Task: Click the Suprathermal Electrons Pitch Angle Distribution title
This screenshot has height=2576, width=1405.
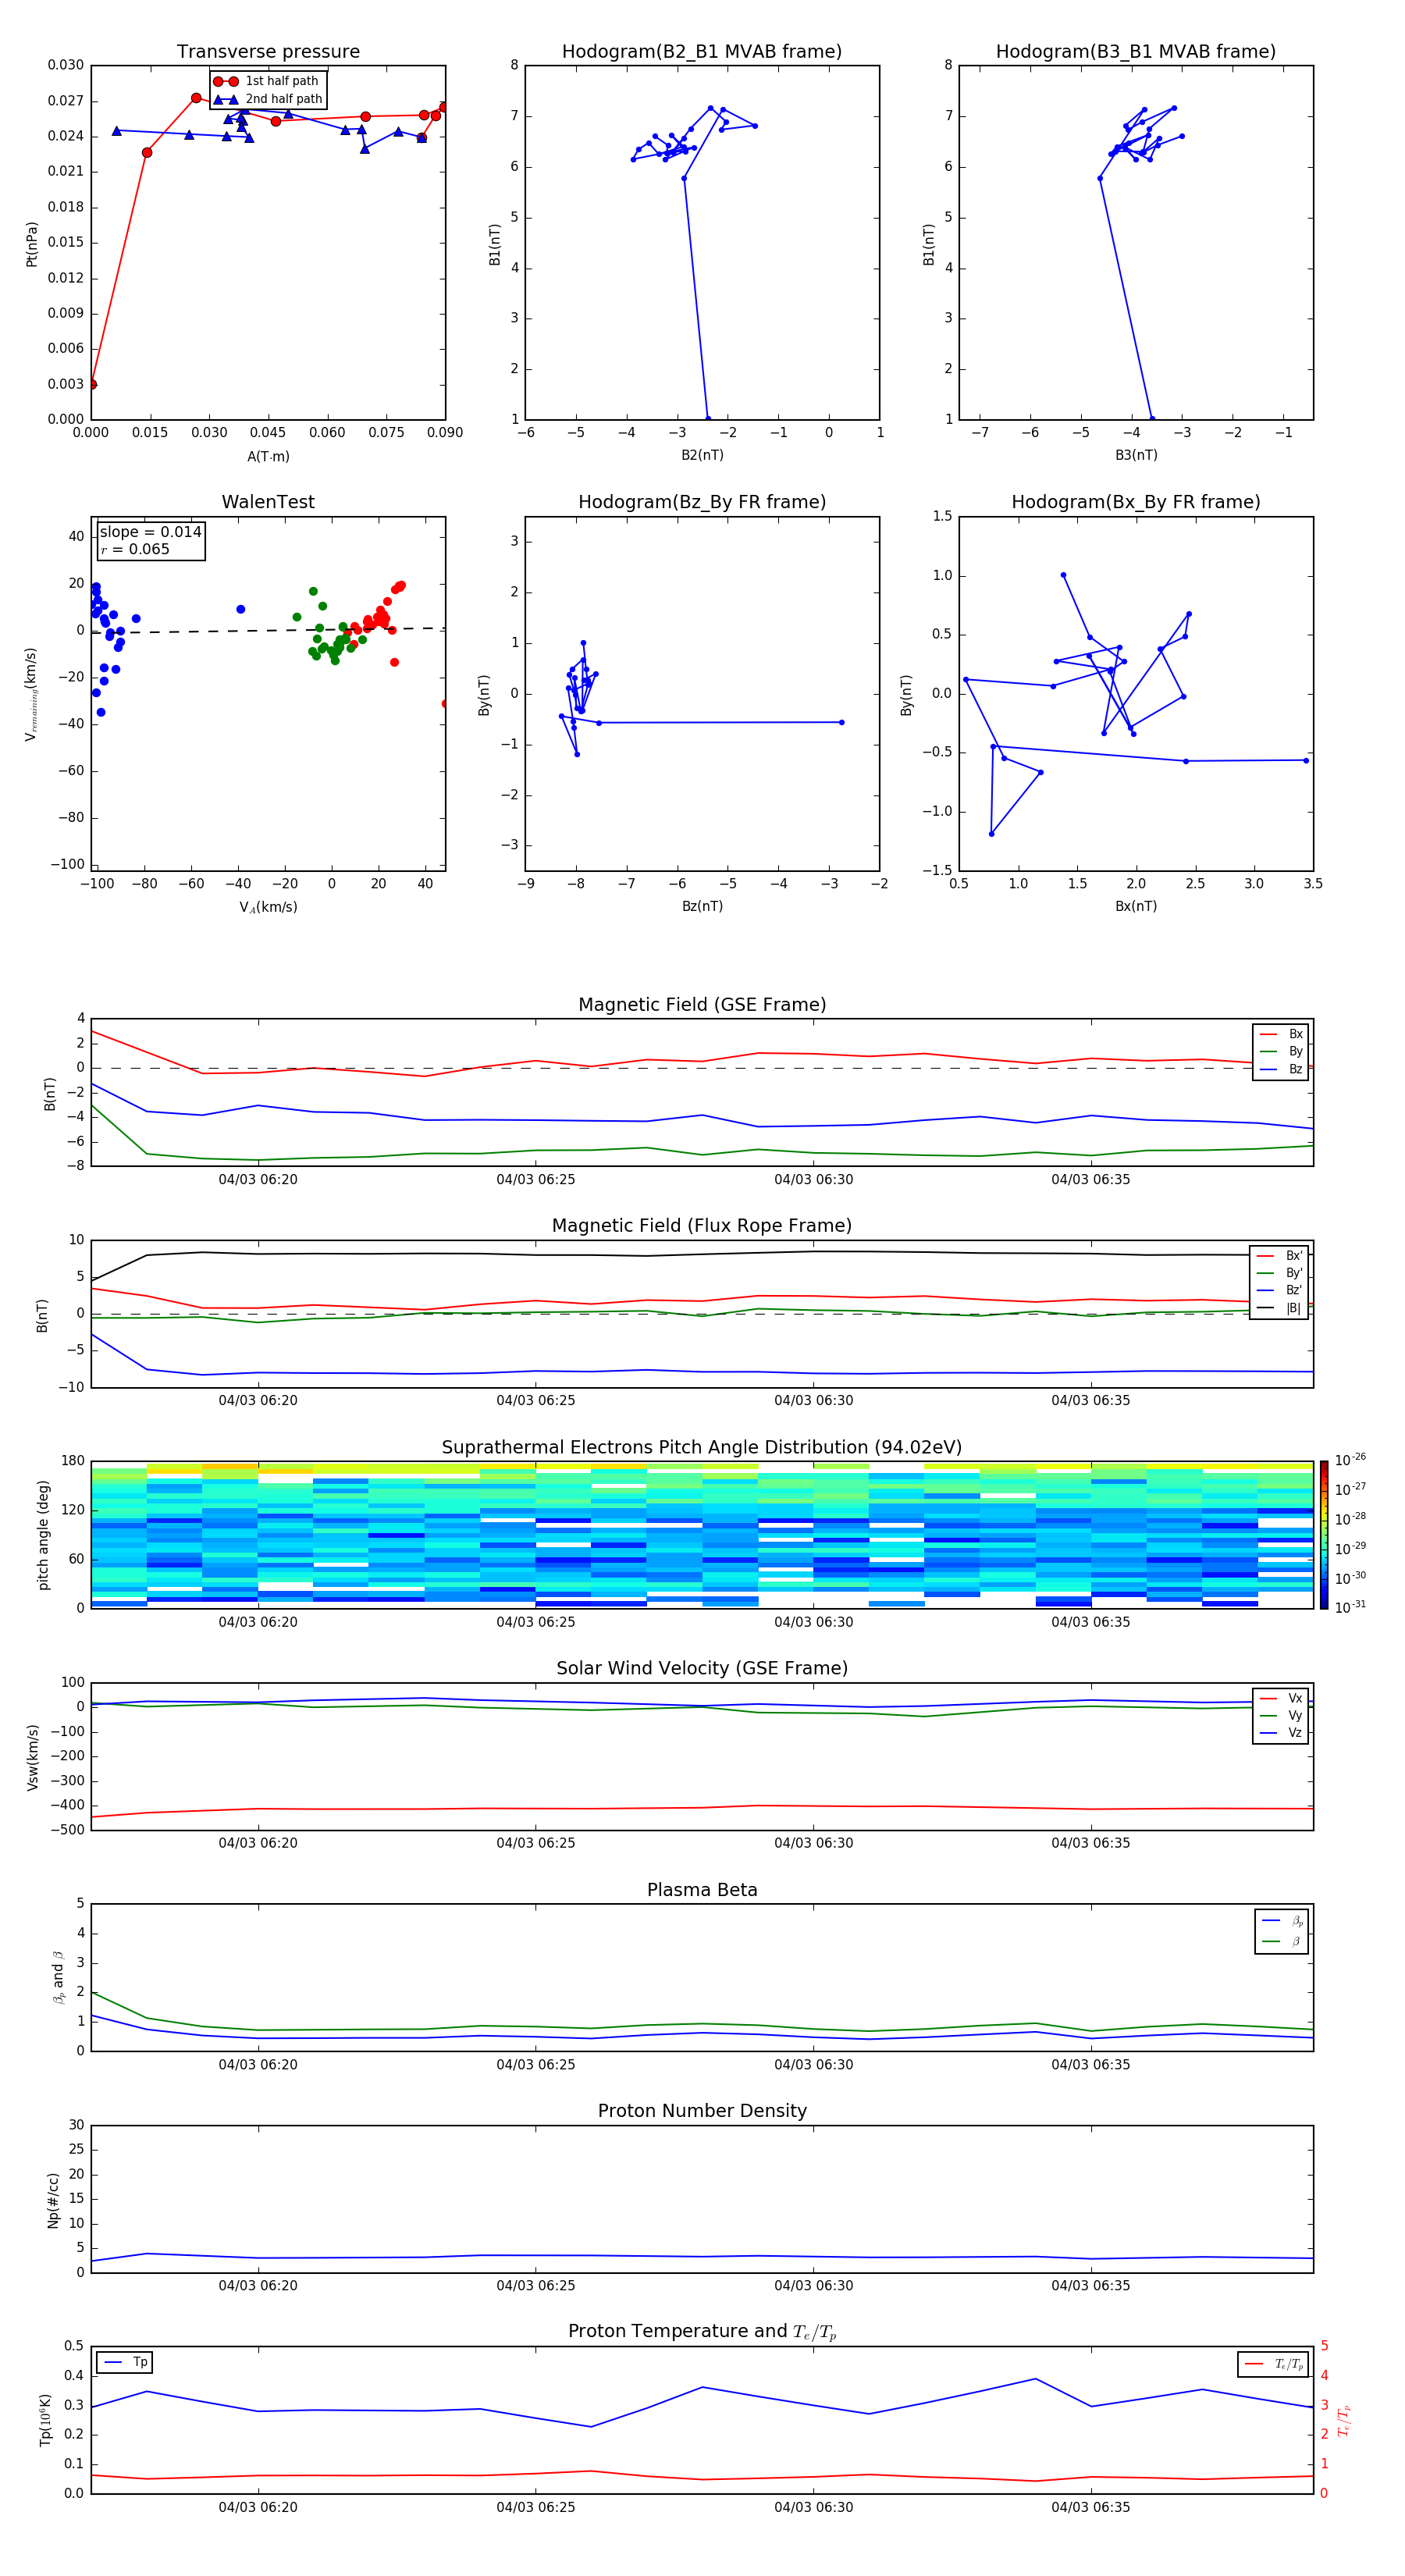Action: point(702,1448)
